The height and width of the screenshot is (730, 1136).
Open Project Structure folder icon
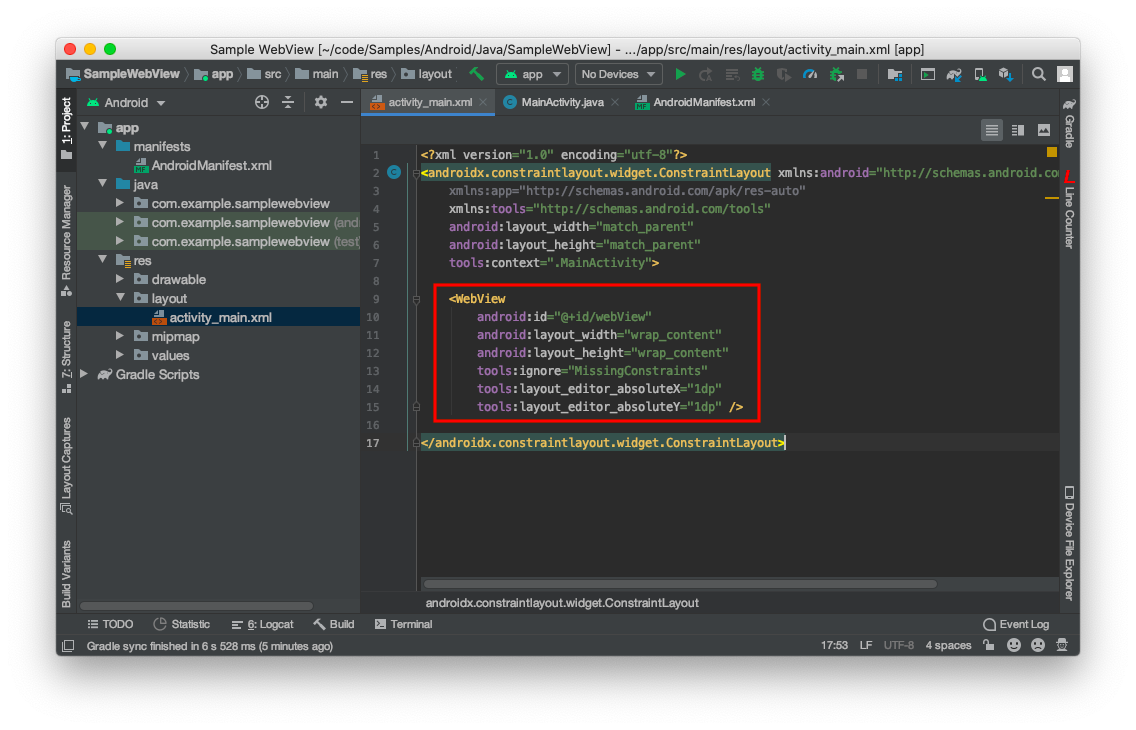pyautogui.click(x=895, y=74)
